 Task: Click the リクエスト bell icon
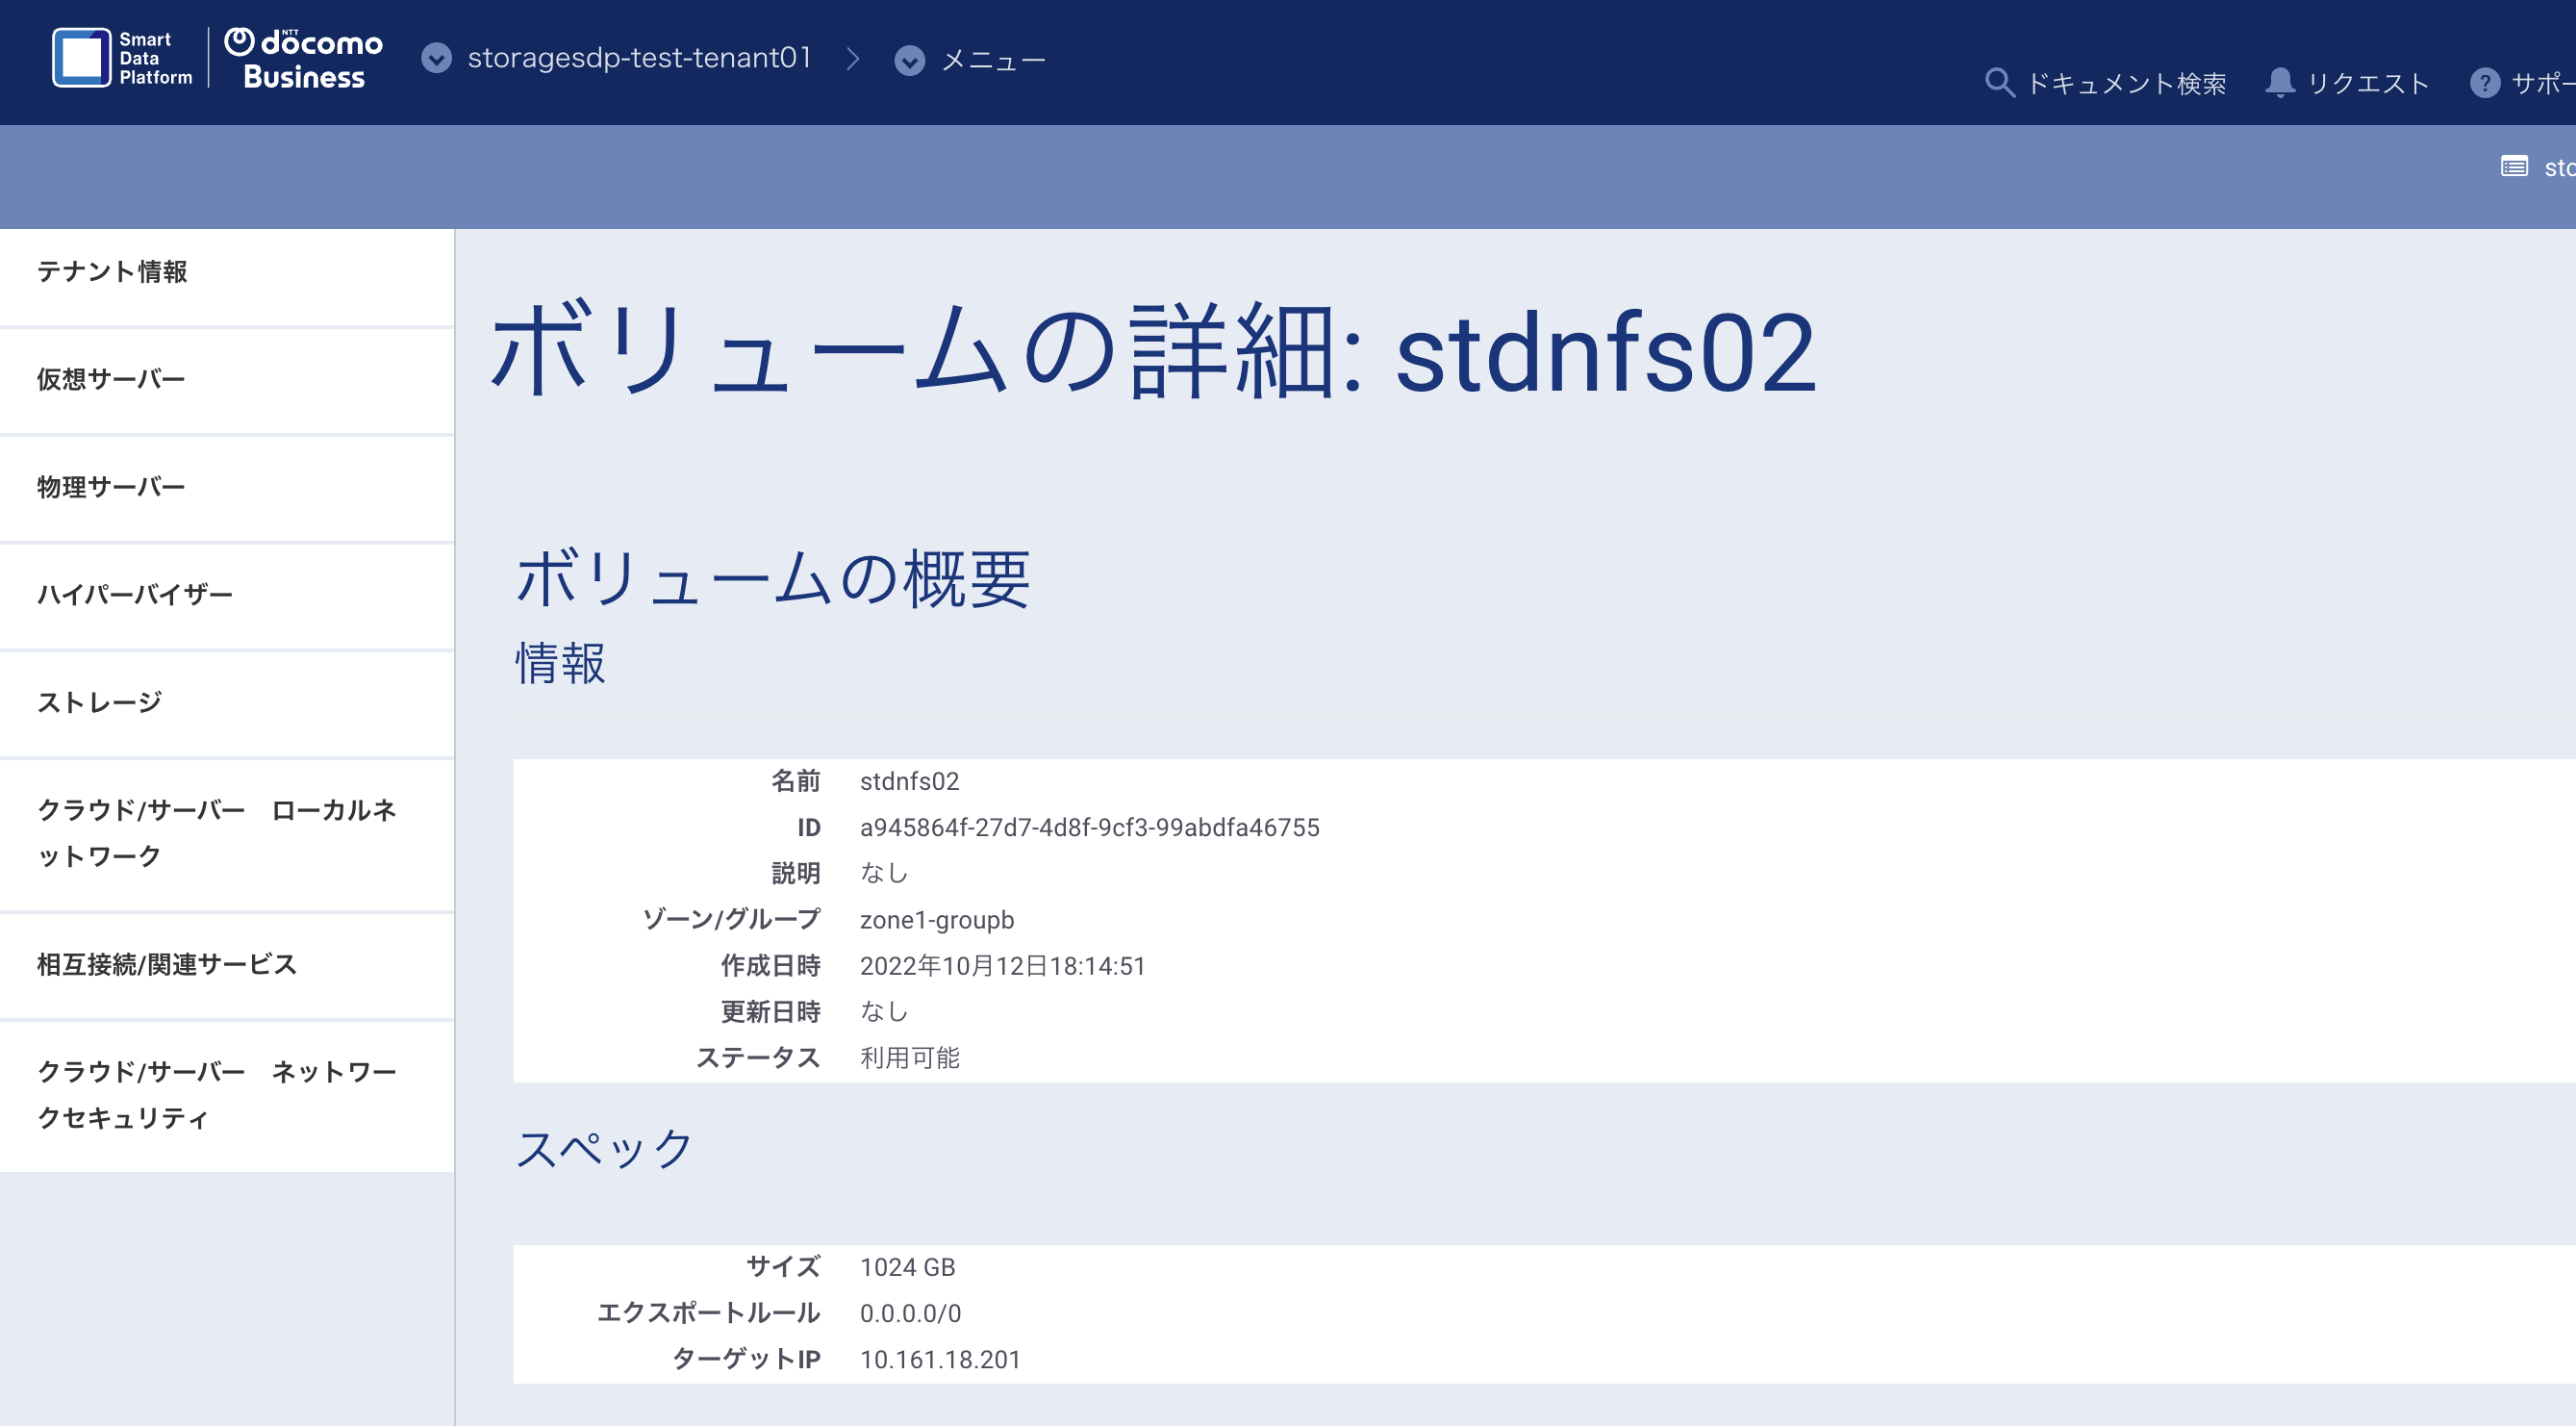point(2280,82)
